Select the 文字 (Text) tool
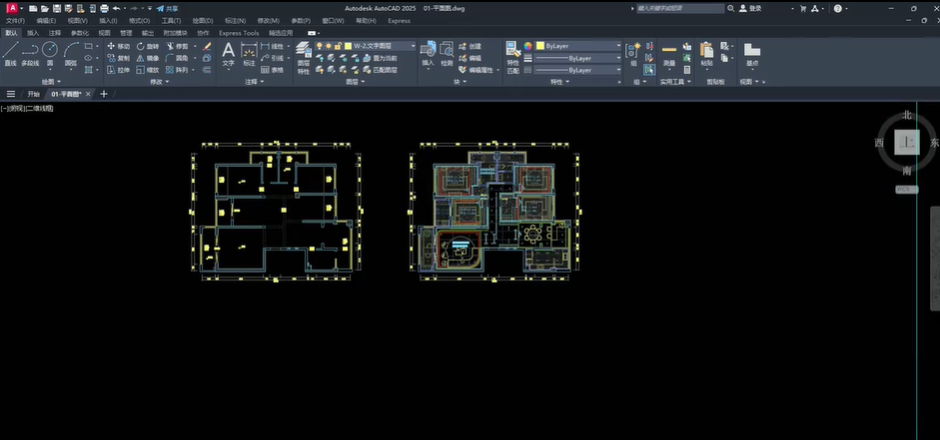Viewport: 940px width, 440px height. [x=228, y=54]
